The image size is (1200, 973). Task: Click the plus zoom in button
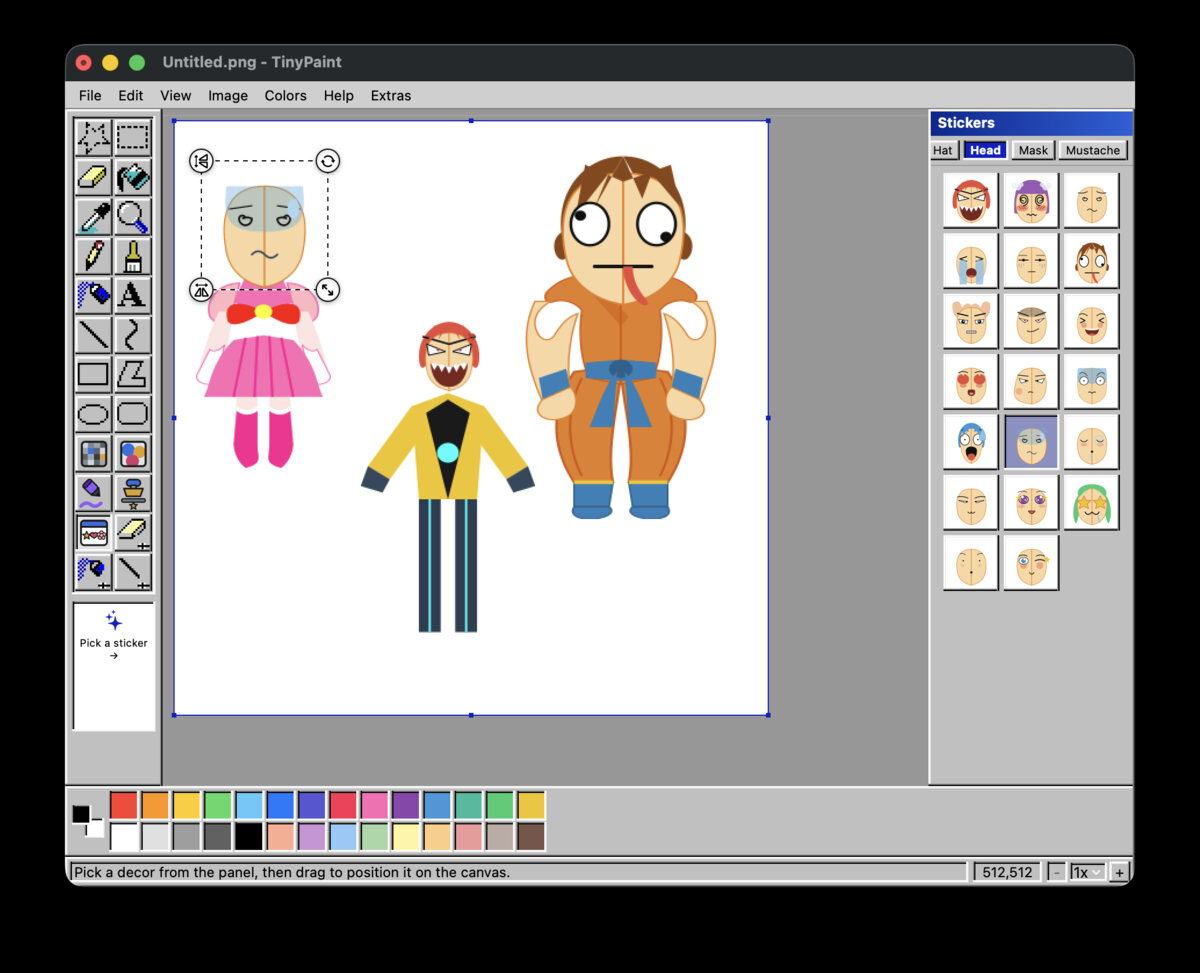point(1119,872)
